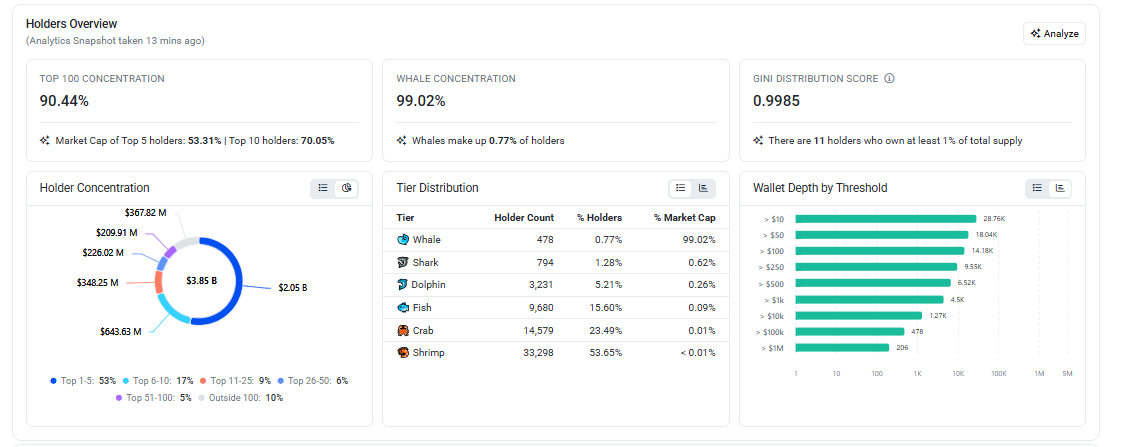Click the > $1M bar in Wallet Depth
This screenshot has width=1121, height=447.
pyautogui.click(x=842, y=348)
